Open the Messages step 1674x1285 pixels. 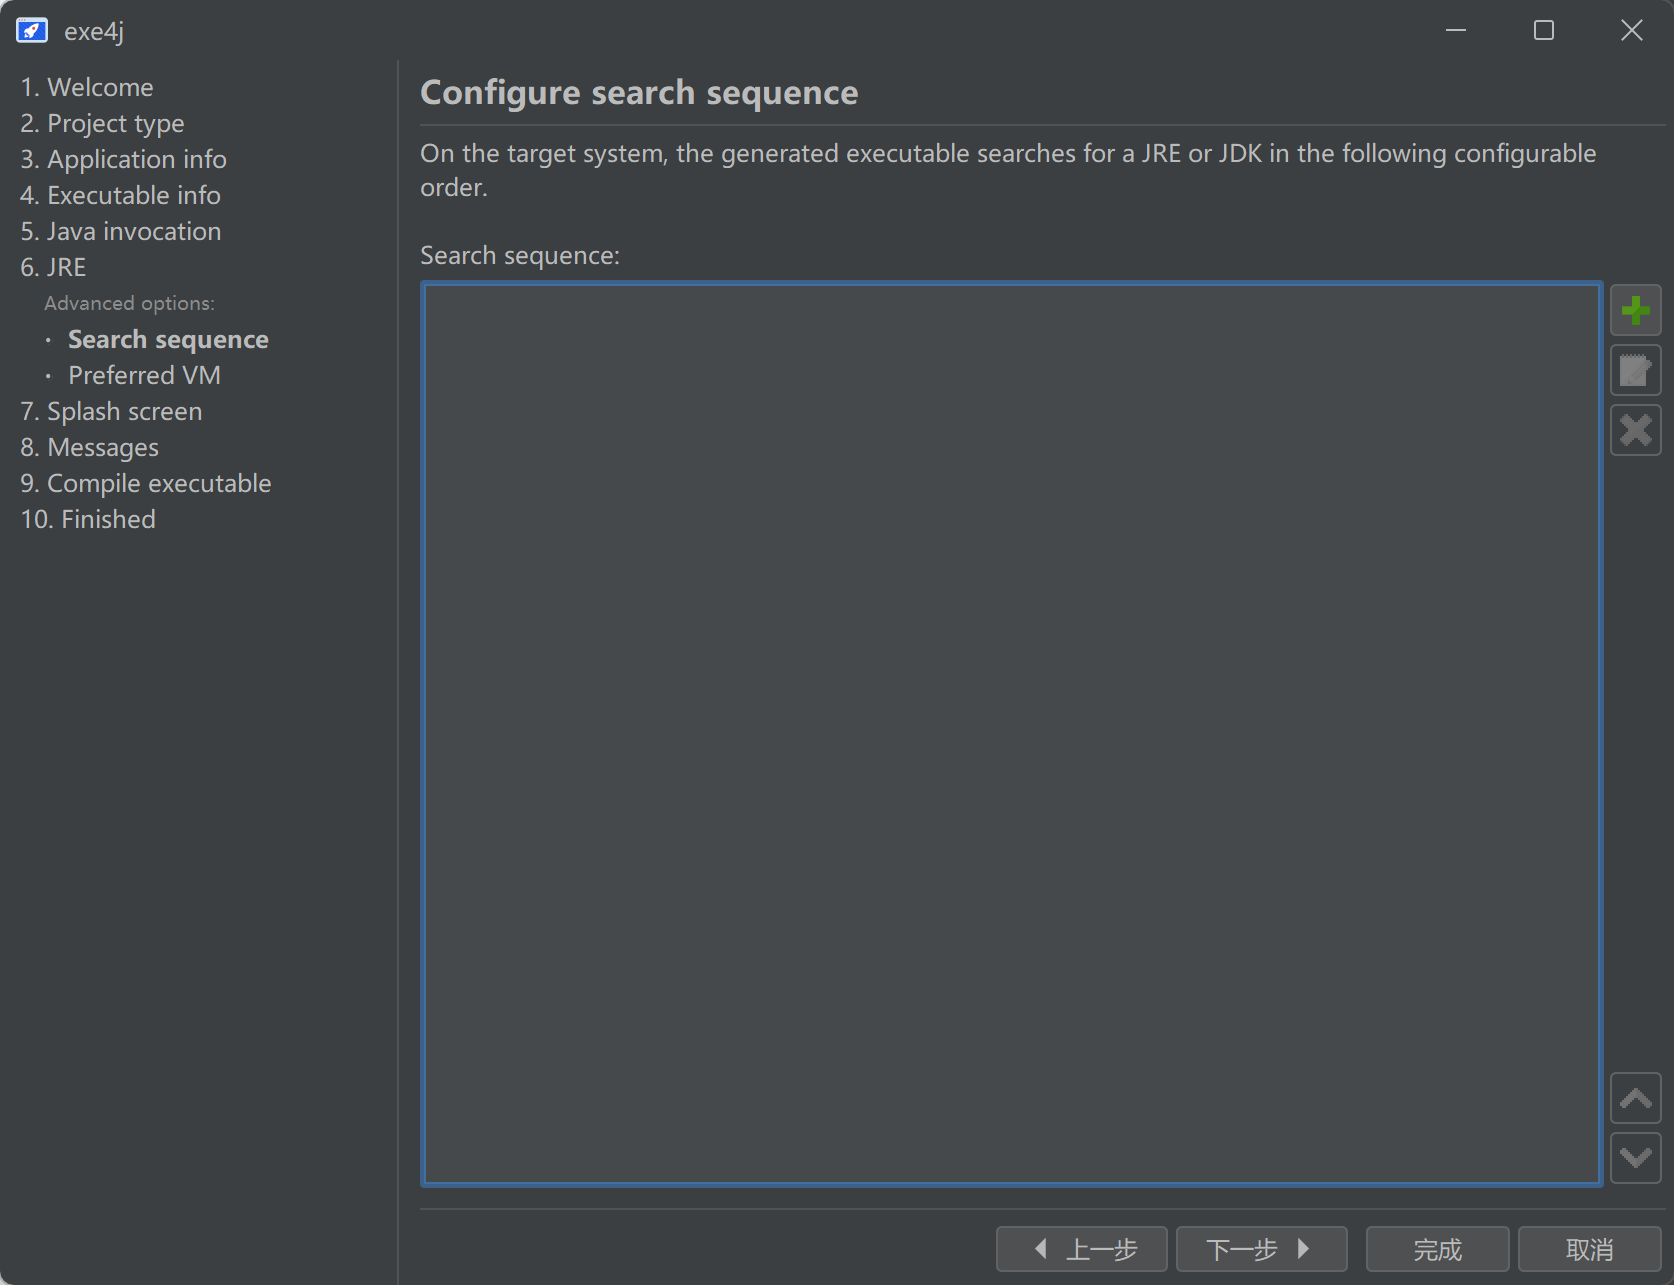pos(89,447)
